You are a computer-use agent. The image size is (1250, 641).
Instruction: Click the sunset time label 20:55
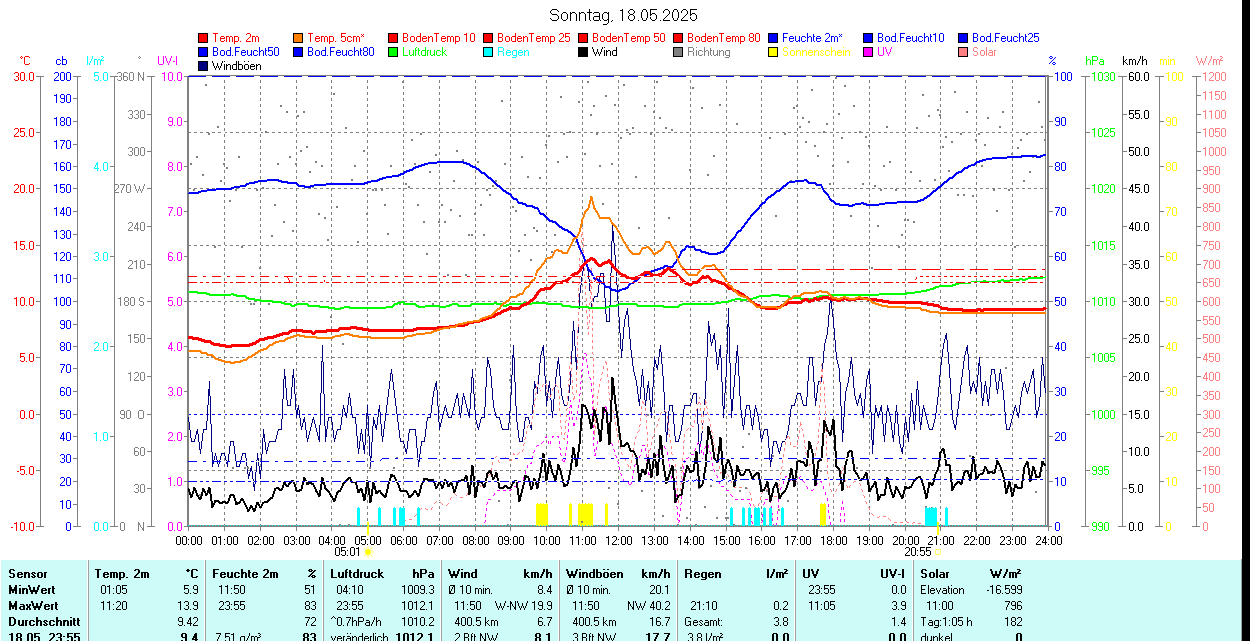[917, 551]
